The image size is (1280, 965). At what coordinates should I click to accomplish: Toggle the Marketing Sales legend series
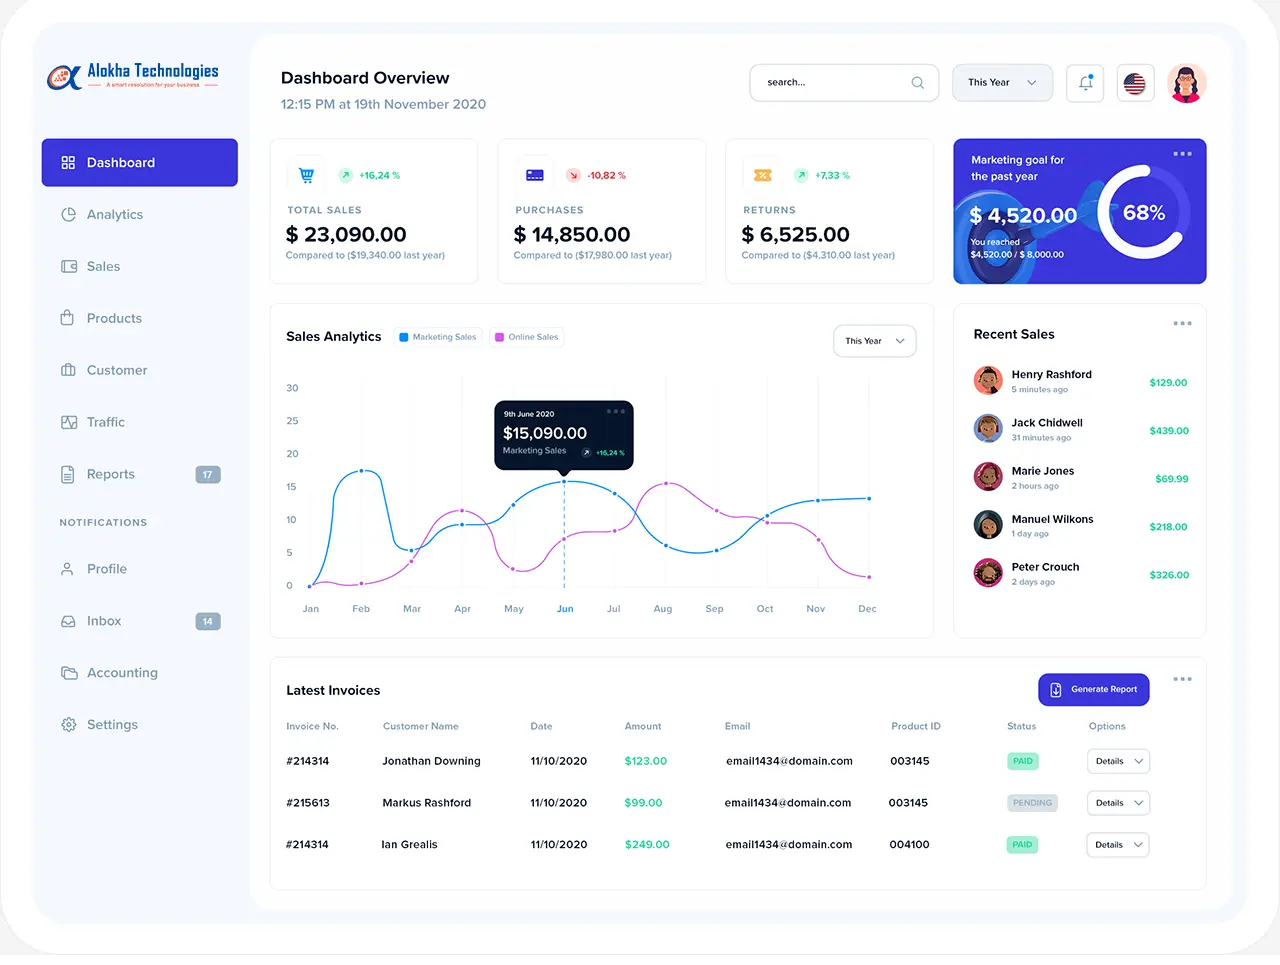438,337
